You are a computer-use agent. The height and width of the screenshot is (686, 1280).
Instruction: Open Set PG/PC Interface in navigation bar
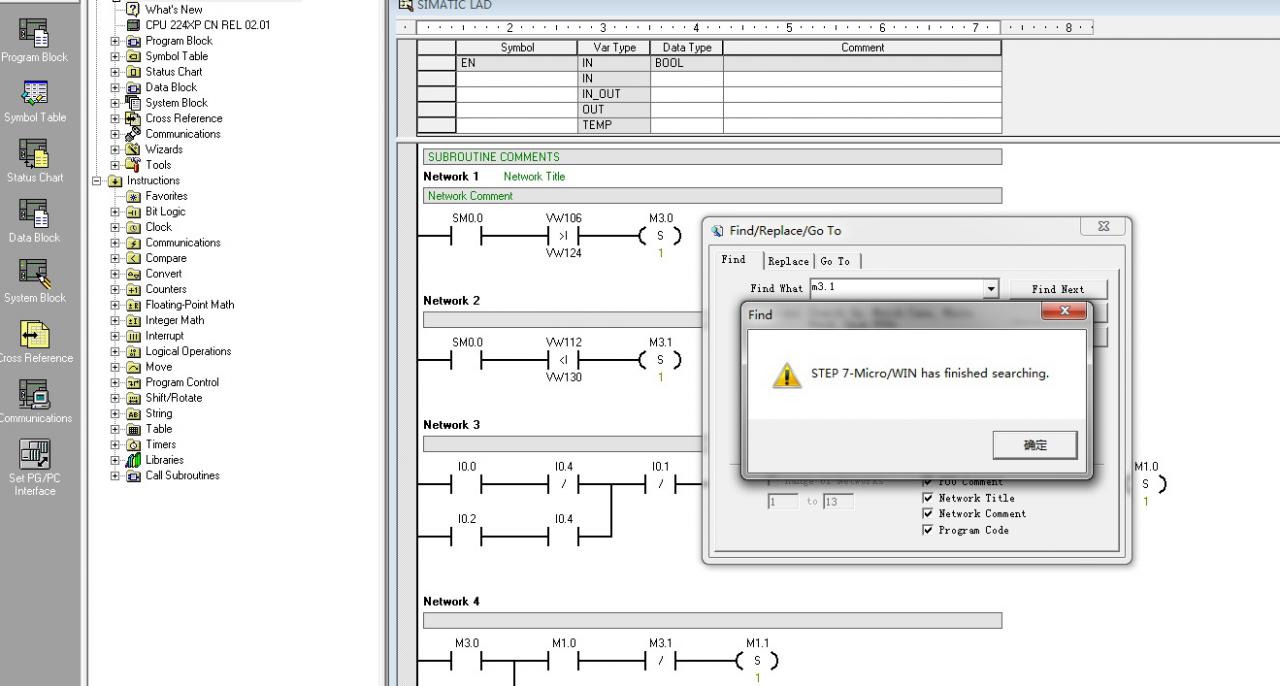(34, 467)
